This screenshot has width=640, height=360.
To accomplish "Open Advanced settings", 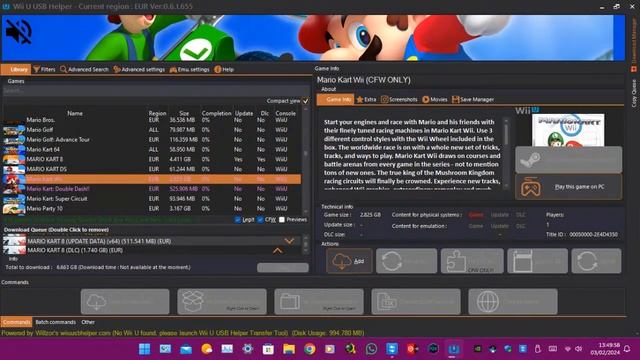I will tap(139, 69).
